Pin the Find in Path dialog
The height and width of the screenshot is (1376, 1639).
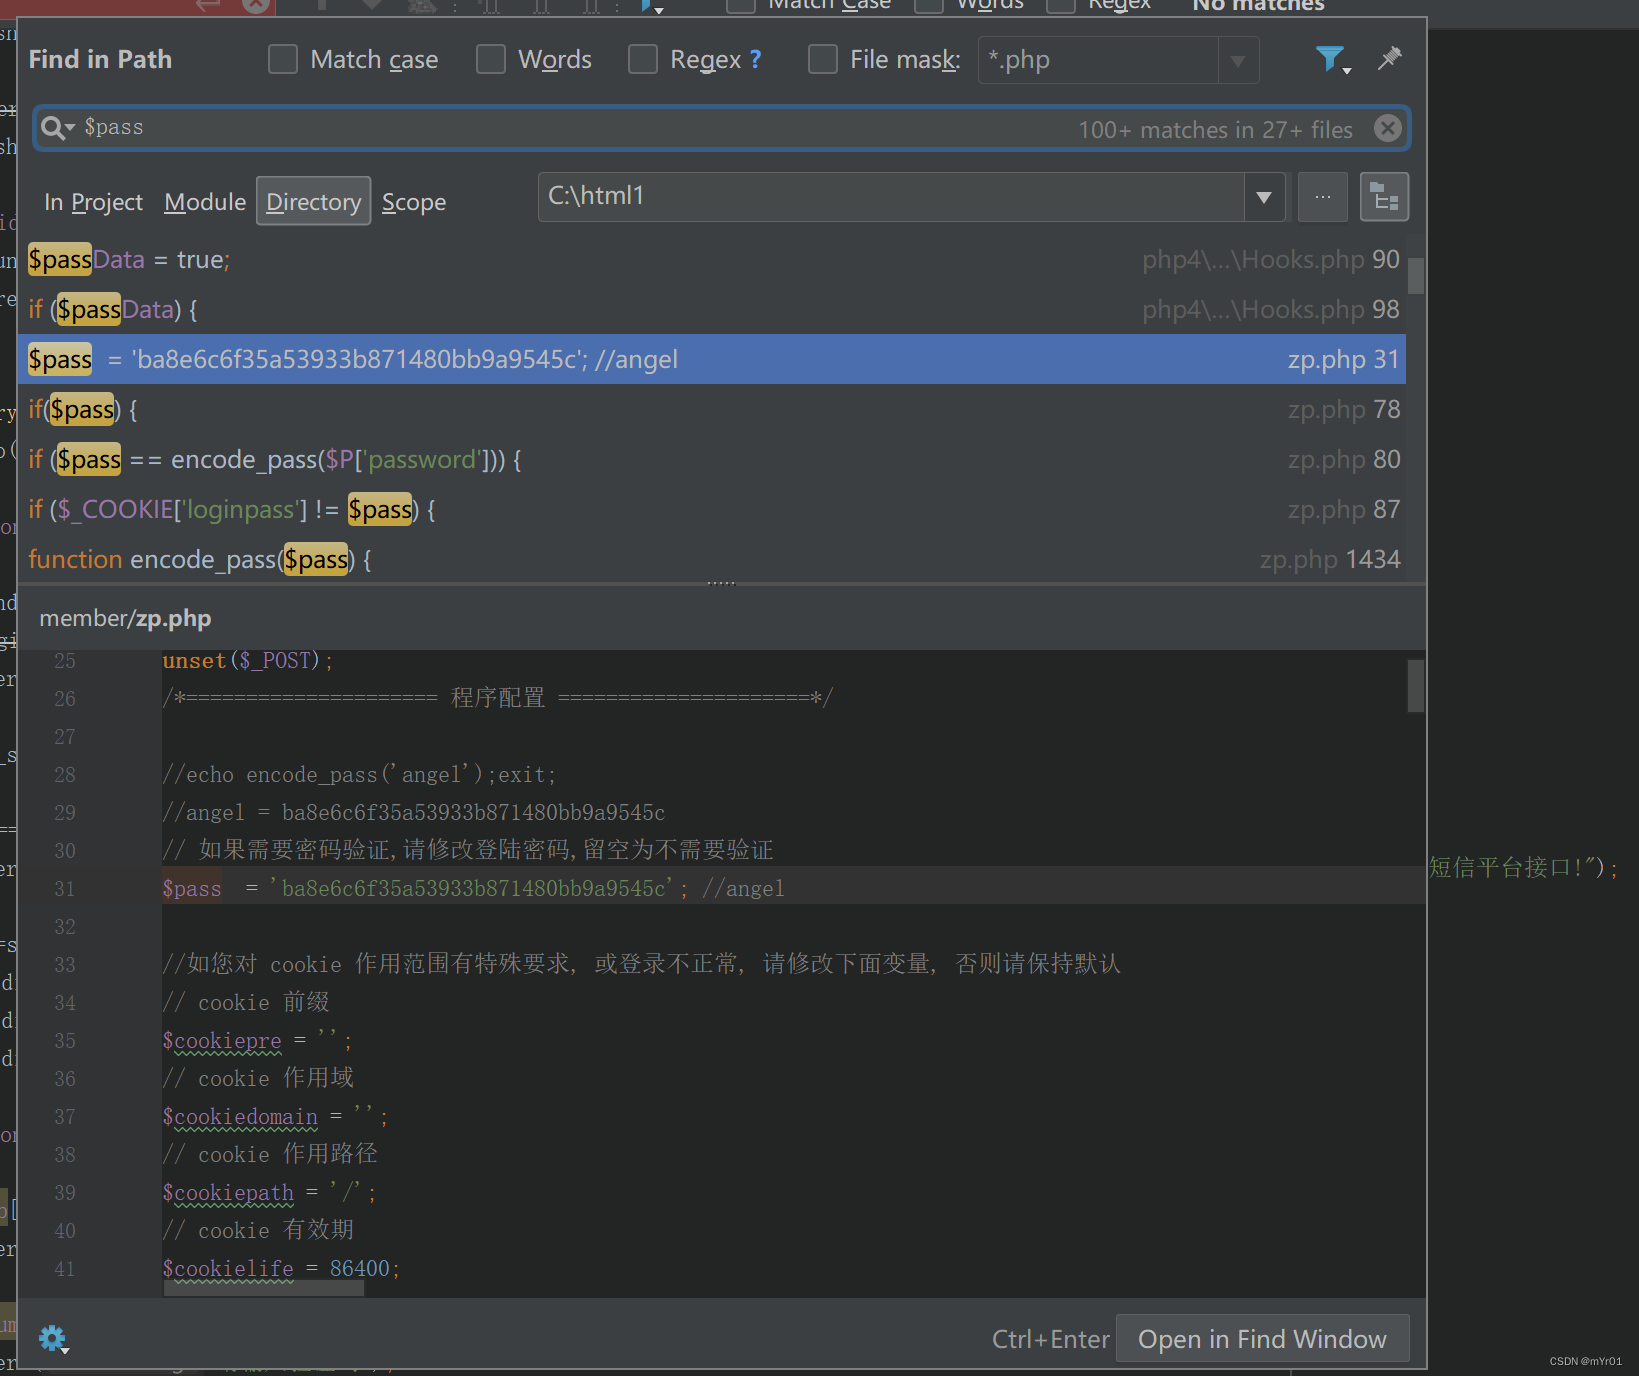click(x=1390, y=59)
